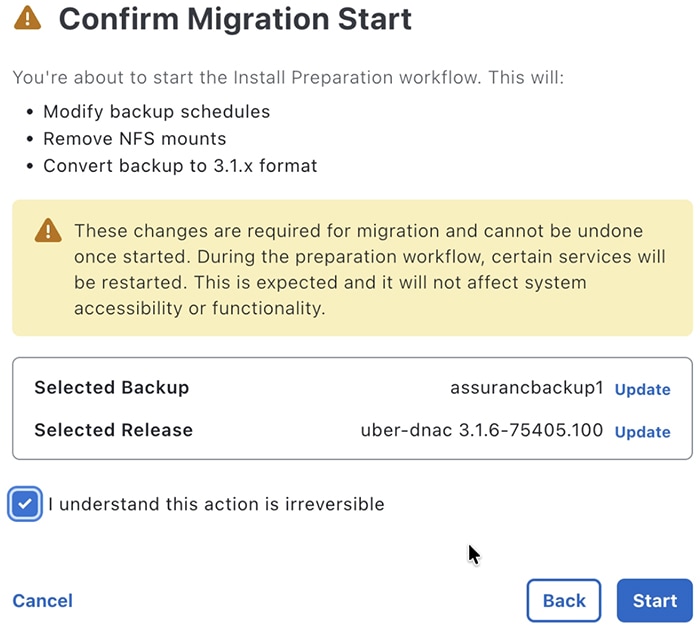Uncheck the irreversible action acknowledgment checkbox
700x634 pixels.
[26, 504]
